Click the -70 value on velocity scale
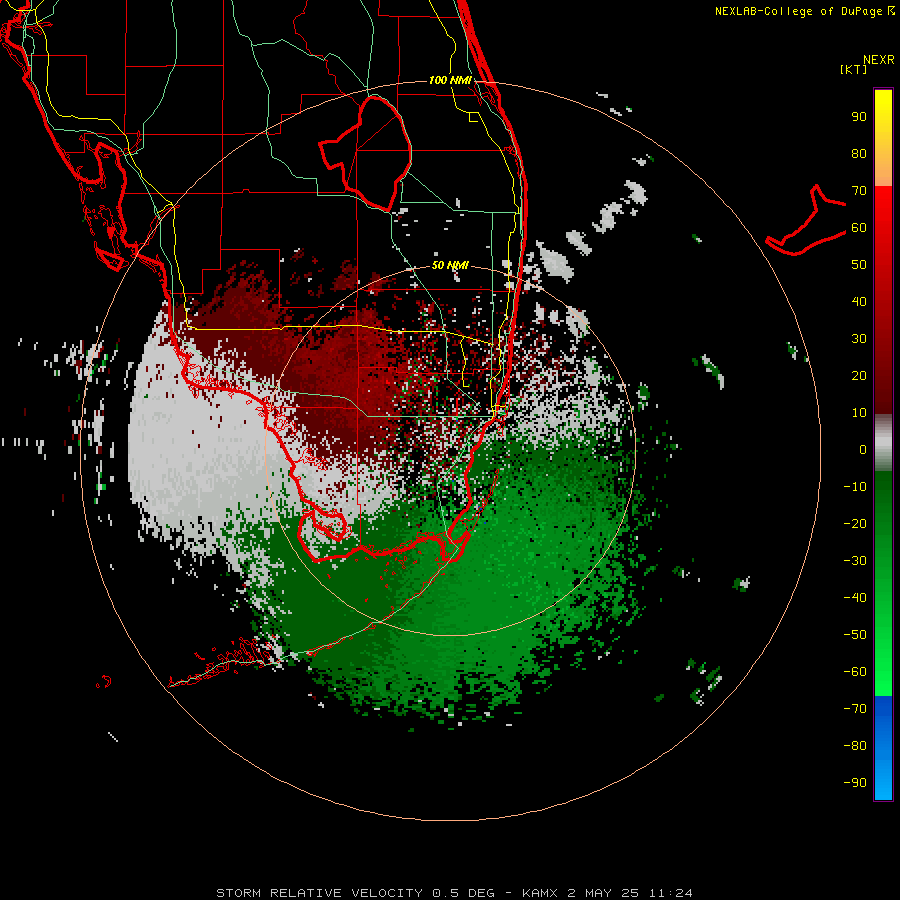Viewport: 900px width, 900px height. tap(855, 709)
